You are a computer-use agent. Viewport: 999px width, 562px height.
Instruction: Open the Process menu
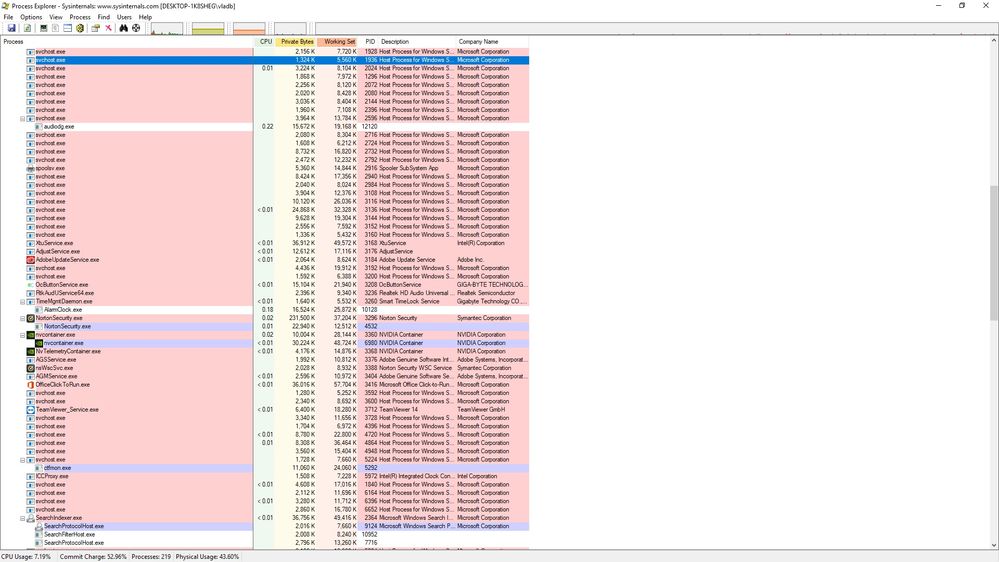pyautogui.click(x=80, y=17)
